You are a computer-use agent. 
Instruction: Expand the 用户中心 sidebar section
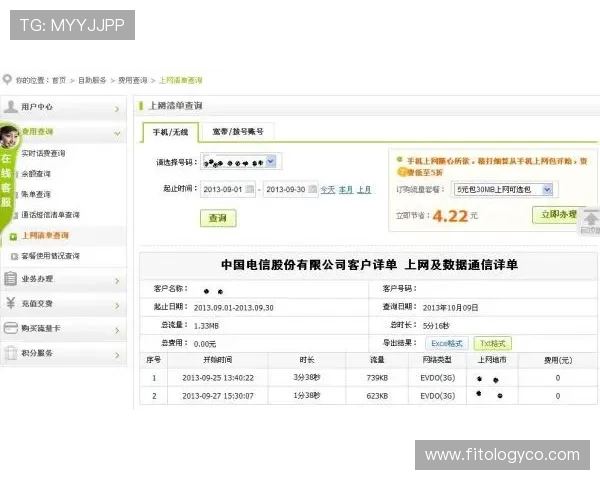pyautogui.click(x=117, y=107)
